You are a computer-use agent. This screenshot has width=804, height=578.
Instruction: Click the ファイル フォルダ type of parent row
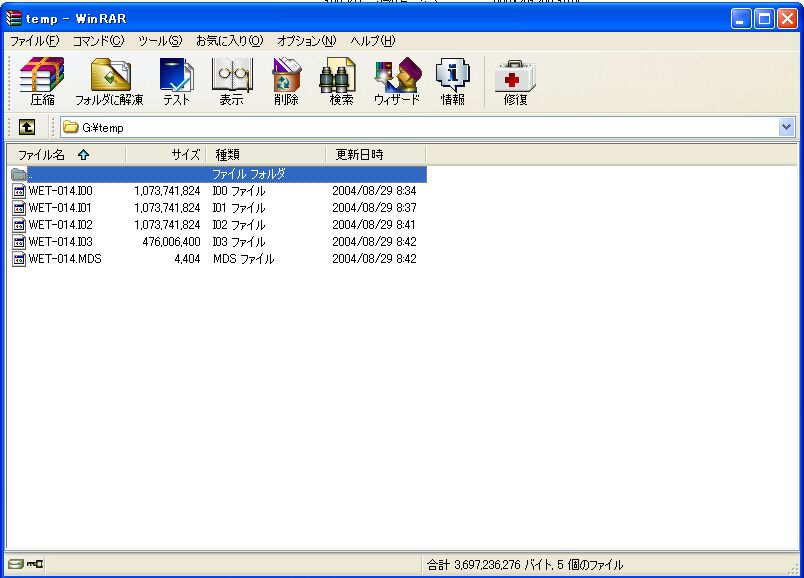[x=249, y=174]
